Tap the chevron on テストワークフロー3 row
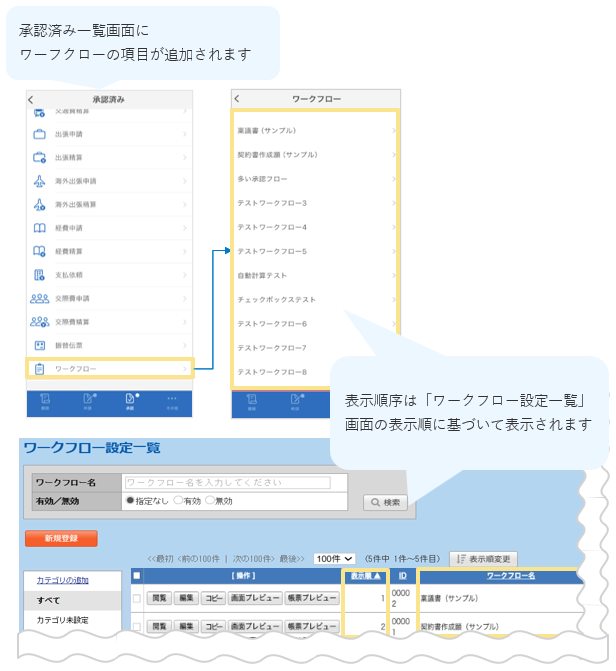616x671 pixels. 394,203
